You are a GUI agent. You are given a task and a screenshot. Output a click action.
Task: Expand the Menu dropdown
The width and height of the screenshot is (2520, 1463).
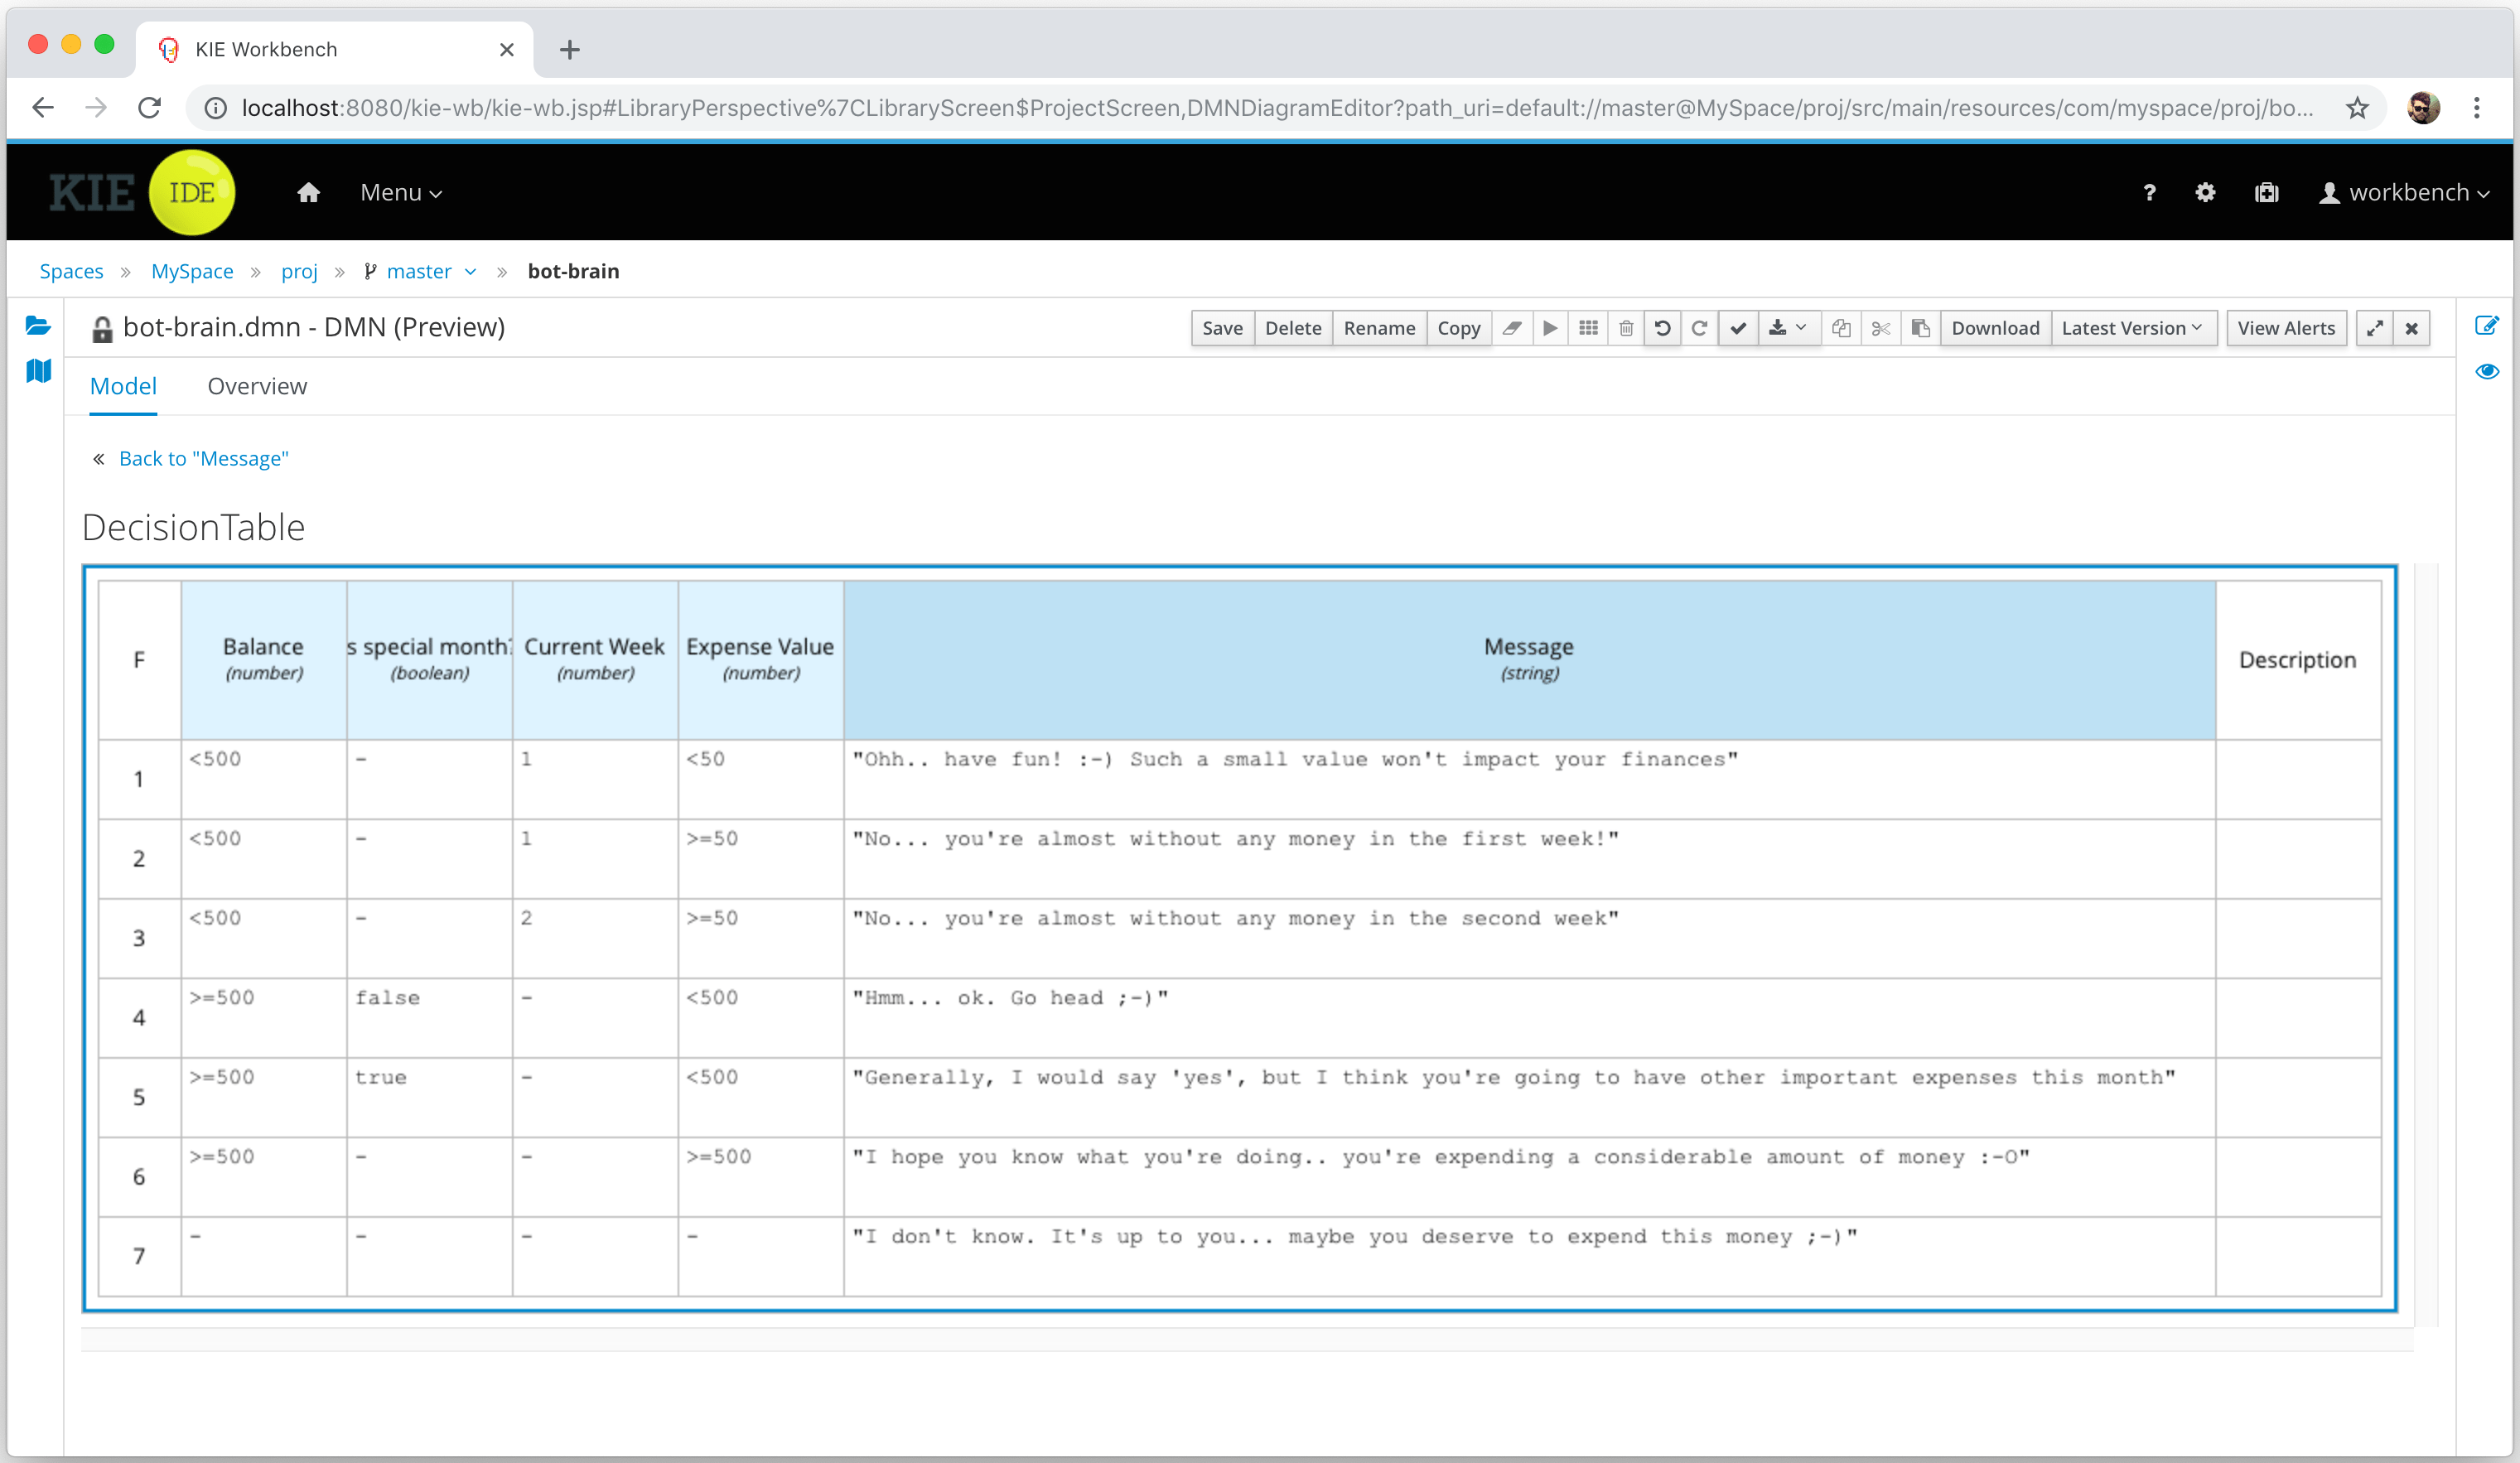coord(401,192)
